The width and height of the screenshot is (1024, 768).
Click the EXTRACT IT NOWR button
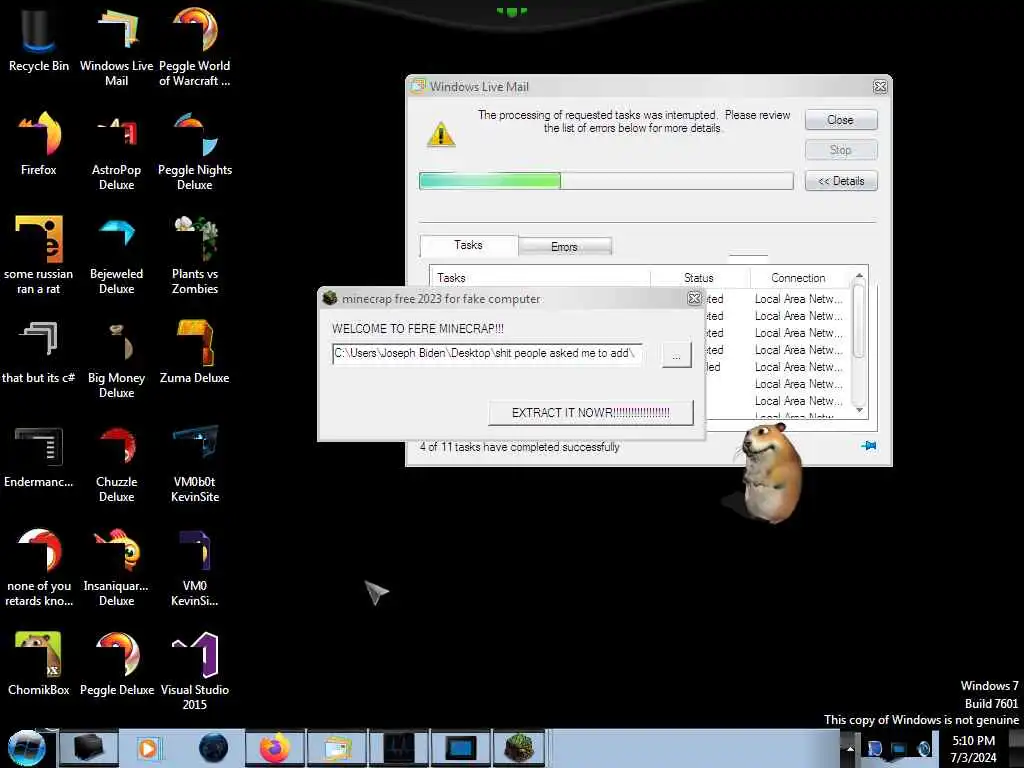tap(591, 413)
